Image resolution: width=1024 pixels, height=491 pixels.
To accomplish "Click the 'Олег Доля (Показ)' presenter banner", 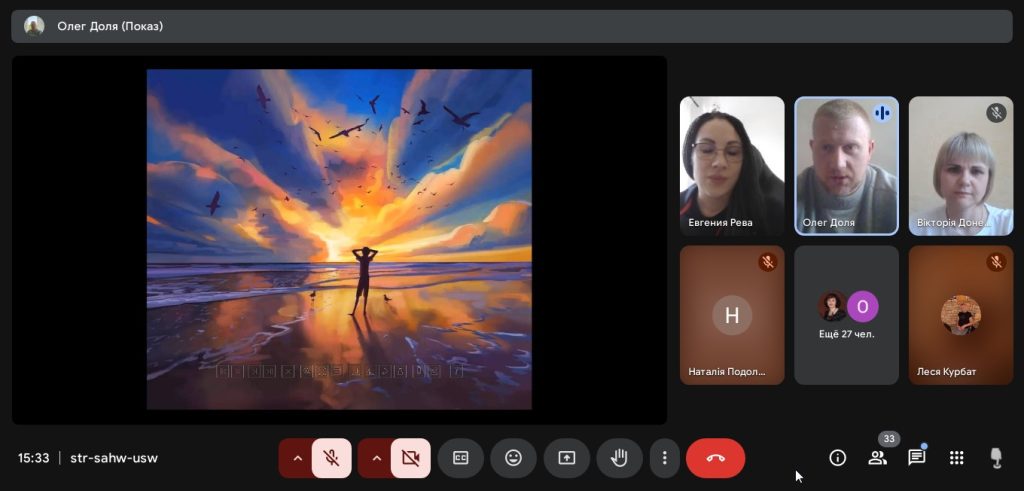I will point(512,27).
